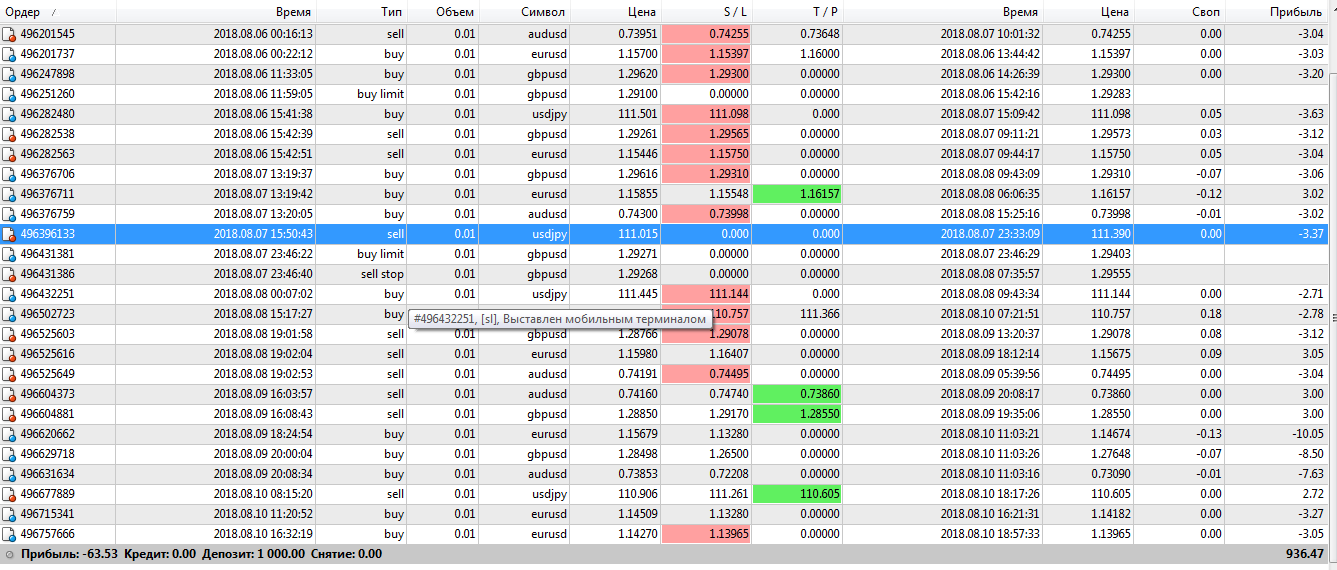Click red stop loss cell 0.74495
This screenshot has height=570, width=1337.
(x=707, y=374)
